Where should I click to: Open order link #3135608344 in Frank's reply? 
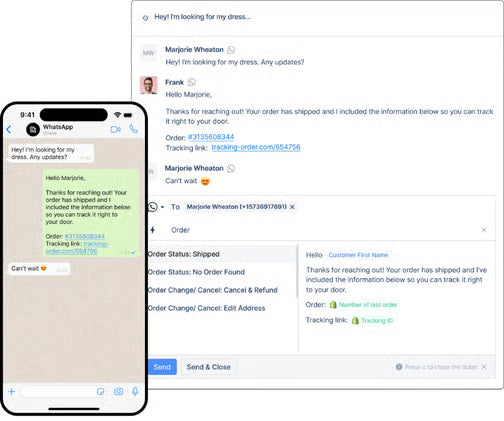[211, 137]
